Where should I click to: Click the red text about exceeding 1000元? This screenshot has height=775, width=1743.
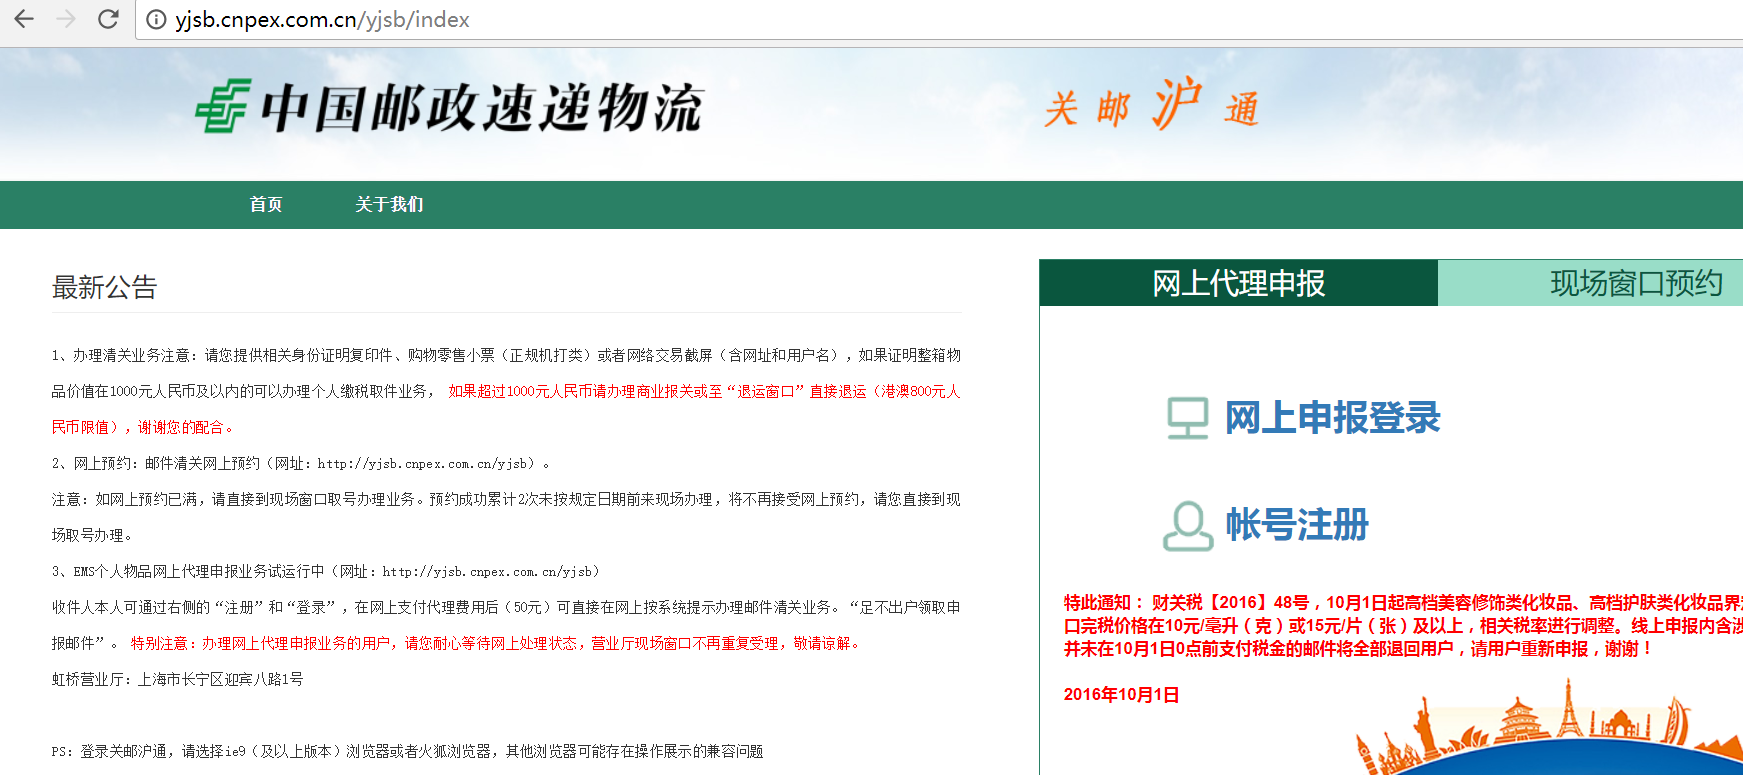(x=506, y=409)
